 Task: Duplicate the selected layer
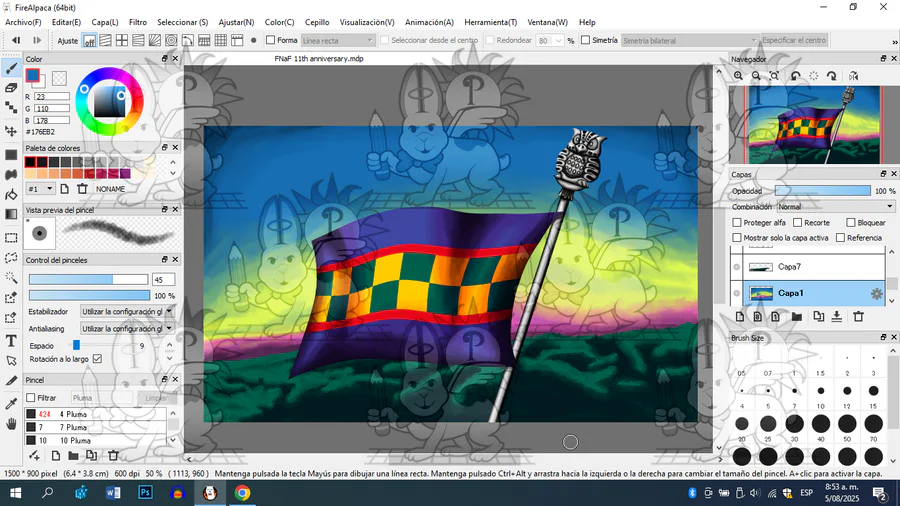point(818,317)
